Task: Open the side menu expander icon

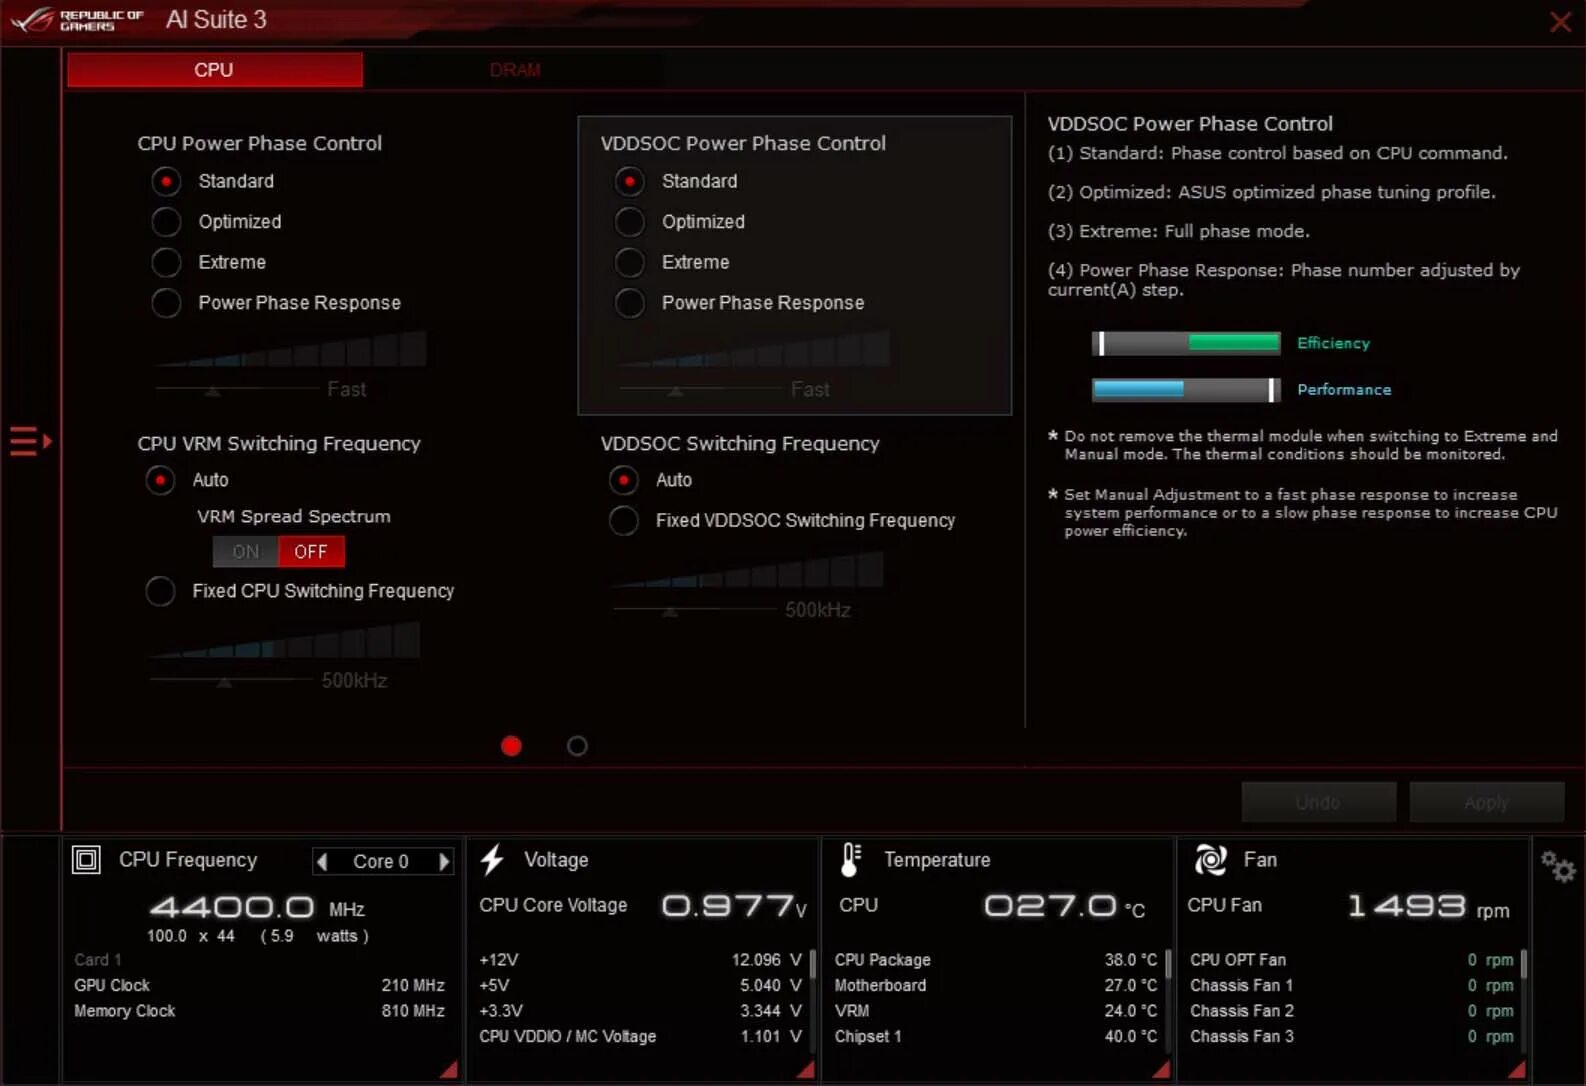Action: tap(30, 440)
